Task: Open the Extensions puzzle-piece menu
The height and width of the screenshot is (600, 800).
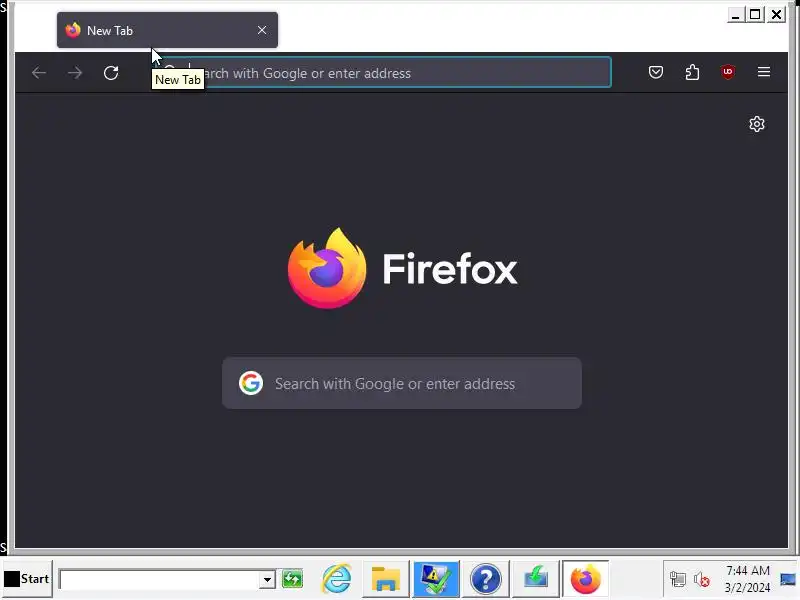Action: pos(692,72)
